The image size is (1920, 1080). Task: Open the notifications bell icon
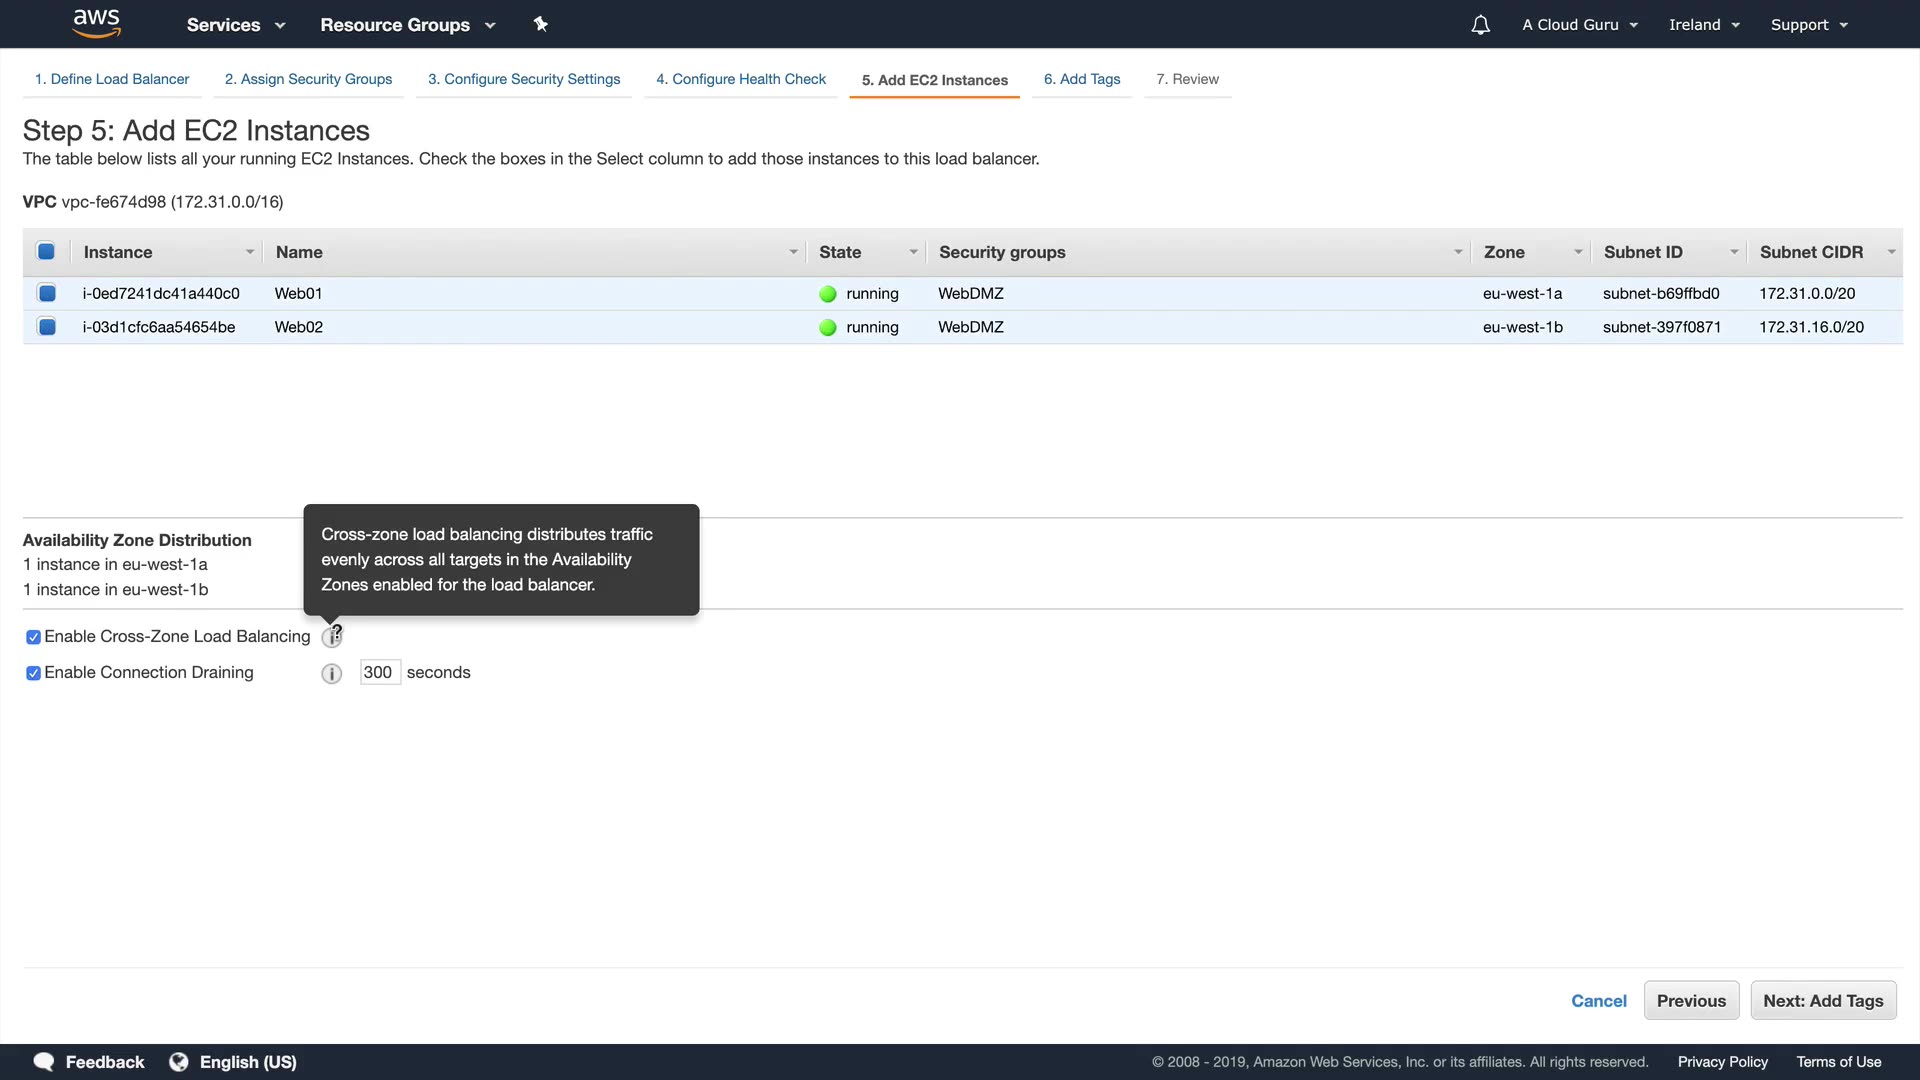point(1480,25)
